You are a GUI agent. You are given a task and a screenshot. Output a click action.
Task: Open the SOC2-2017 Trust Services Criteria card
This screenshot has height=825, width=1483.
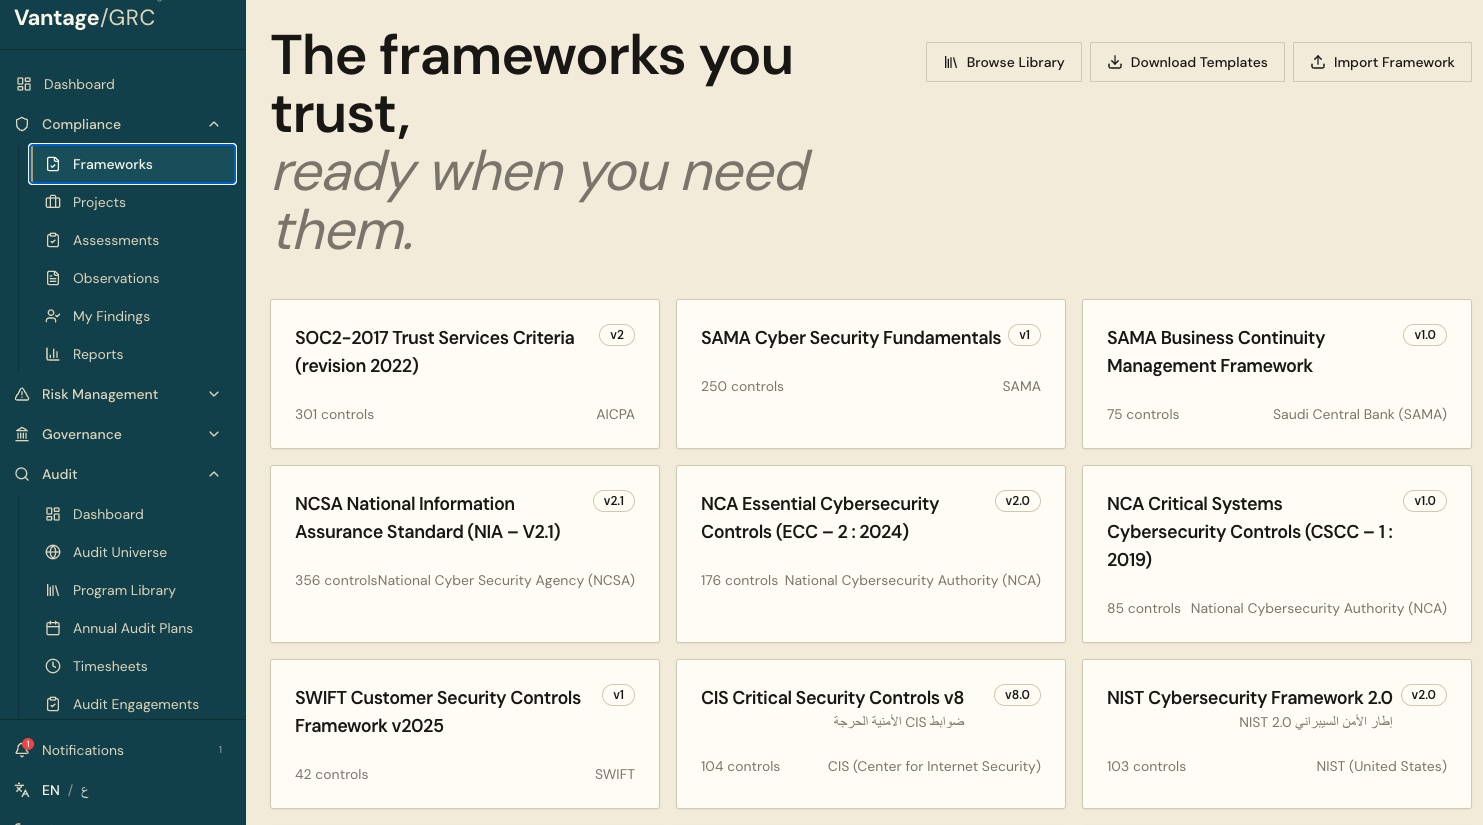pos(465,374)
